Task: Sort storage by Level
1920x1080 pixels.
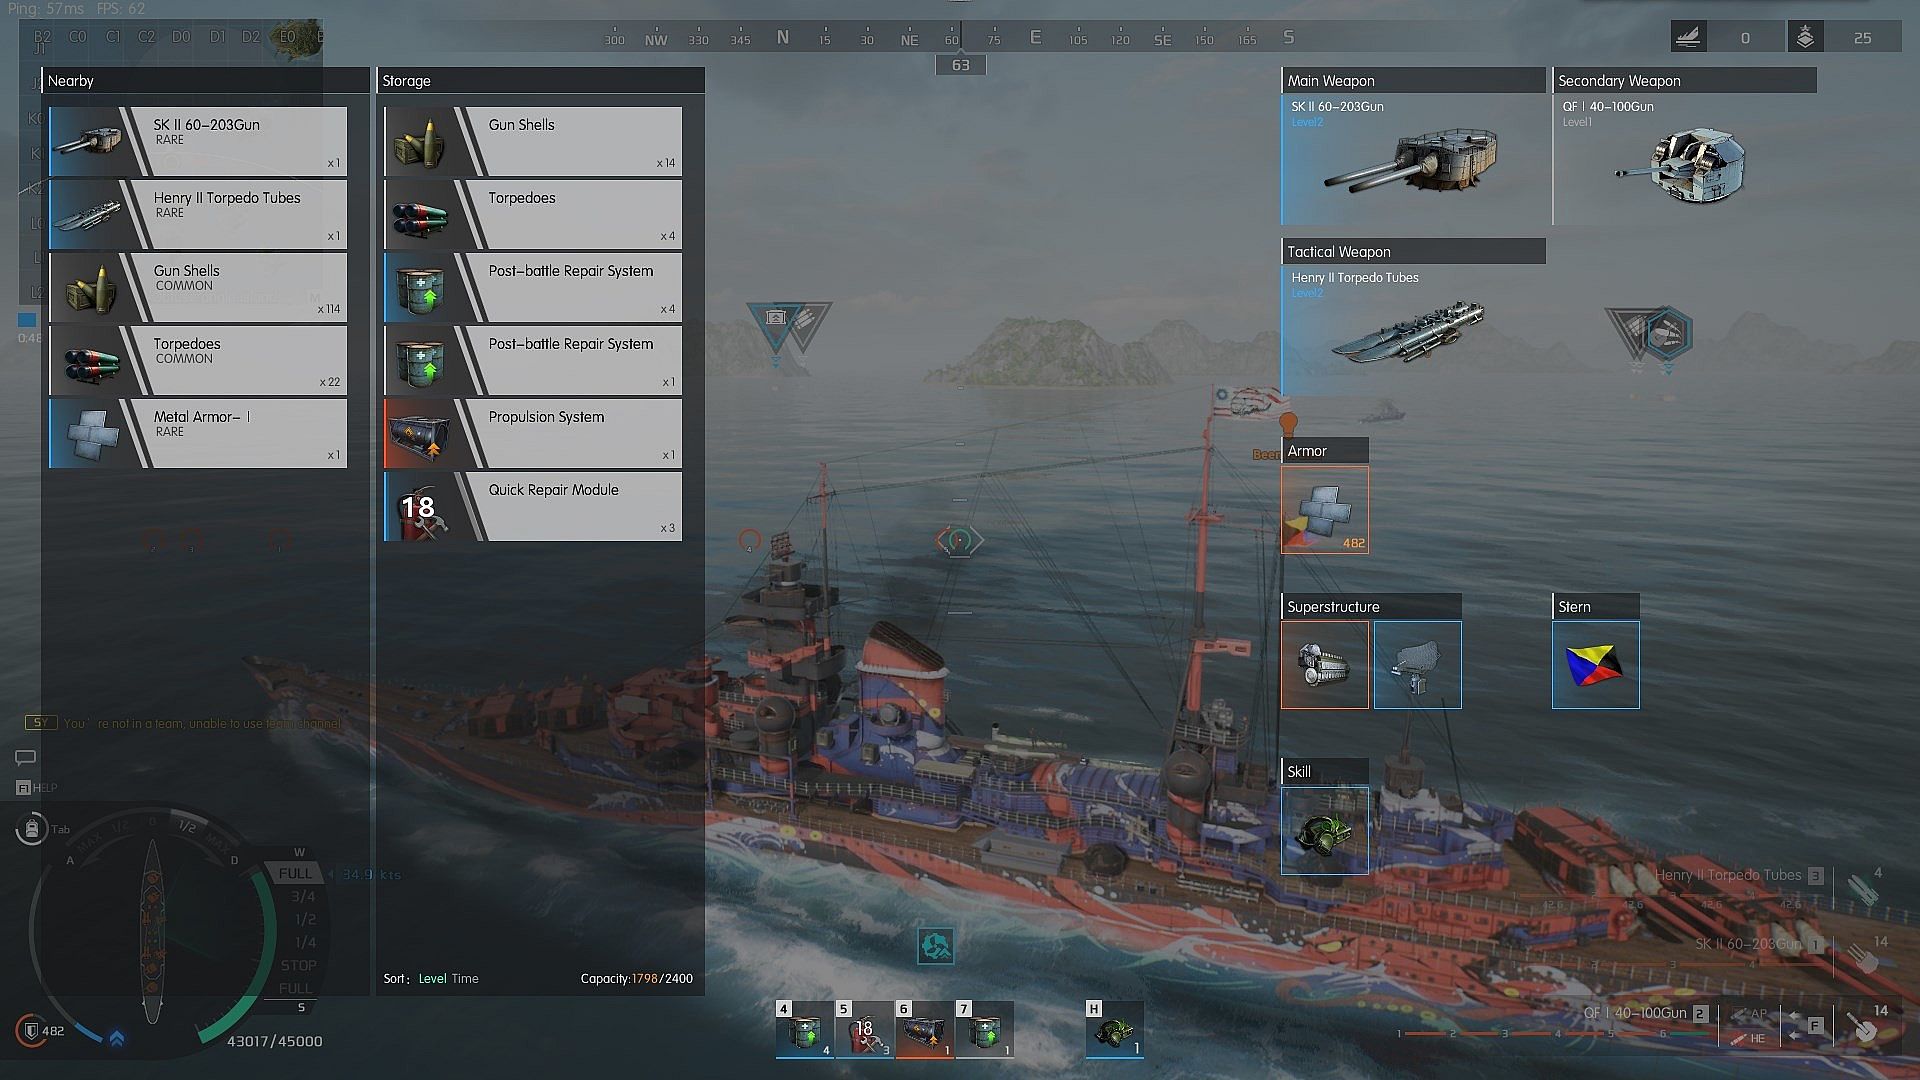Action: coord(432,979)
